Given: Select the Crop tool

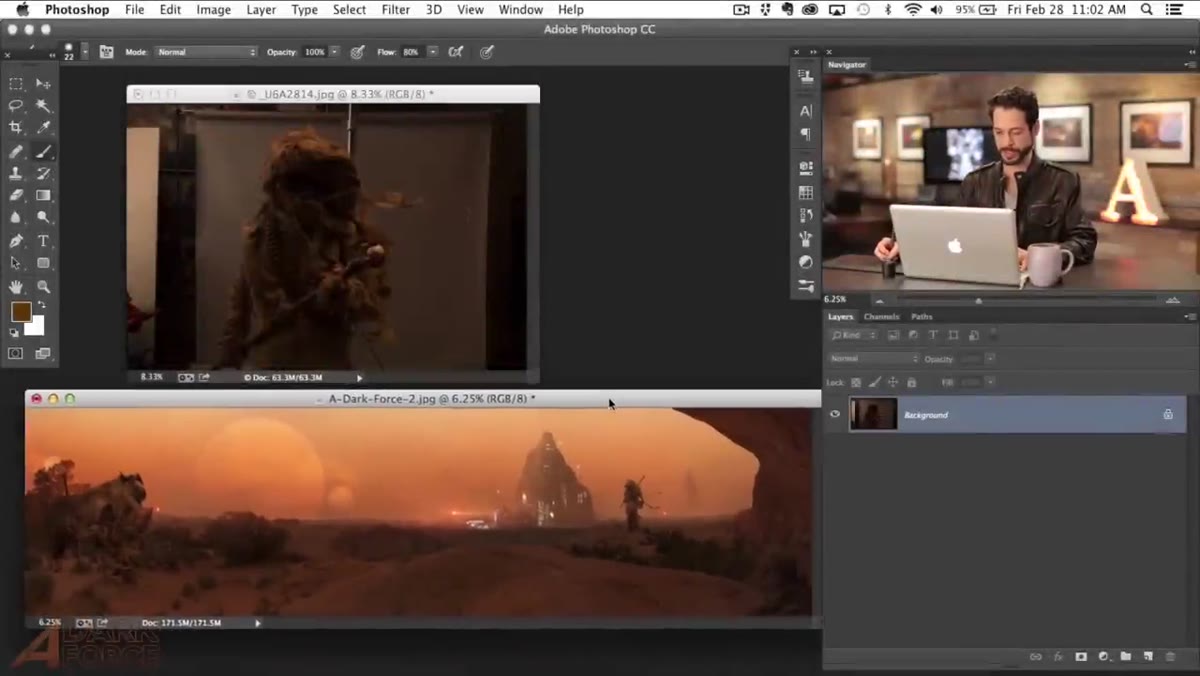Looking at the screenshot, I should pos(16,128).
